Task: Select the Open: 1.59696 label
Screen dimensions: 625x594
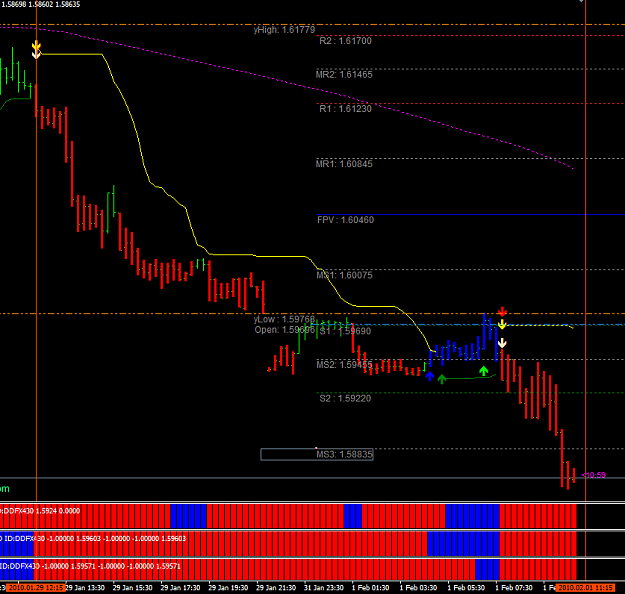Action: 285,330
